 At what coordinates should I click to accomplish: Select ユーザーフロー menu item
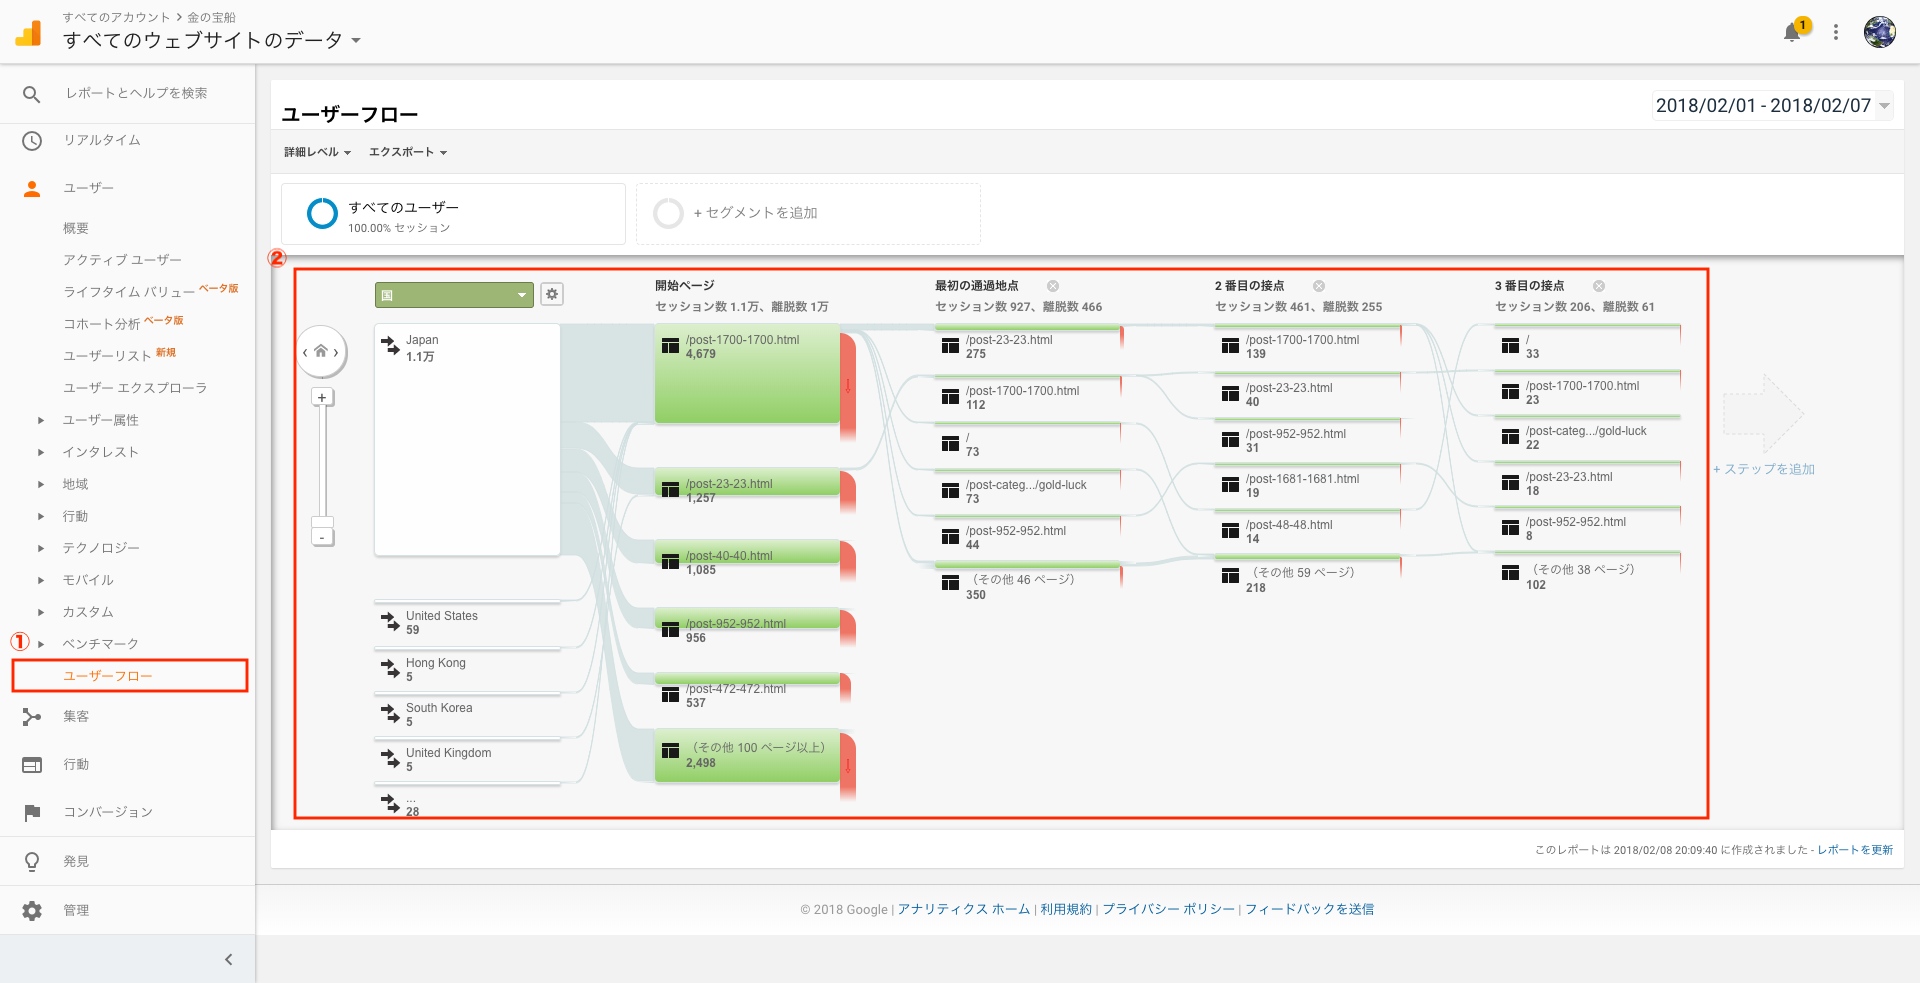click(x=107, y=676)
